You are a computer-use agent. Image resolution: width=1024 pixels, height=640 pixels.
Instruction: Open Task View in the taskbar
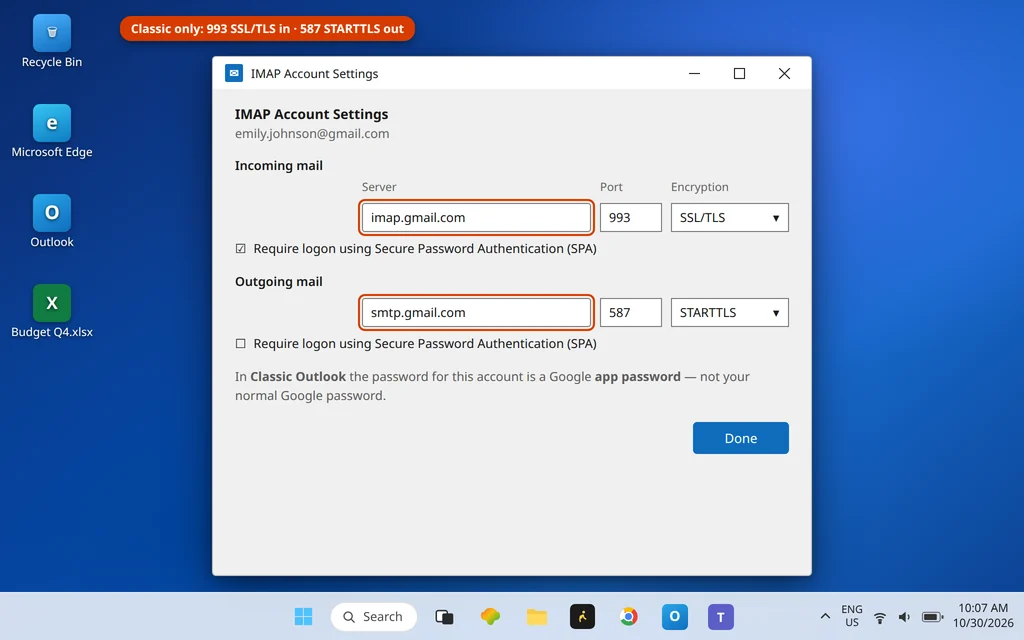coord(444,616)
